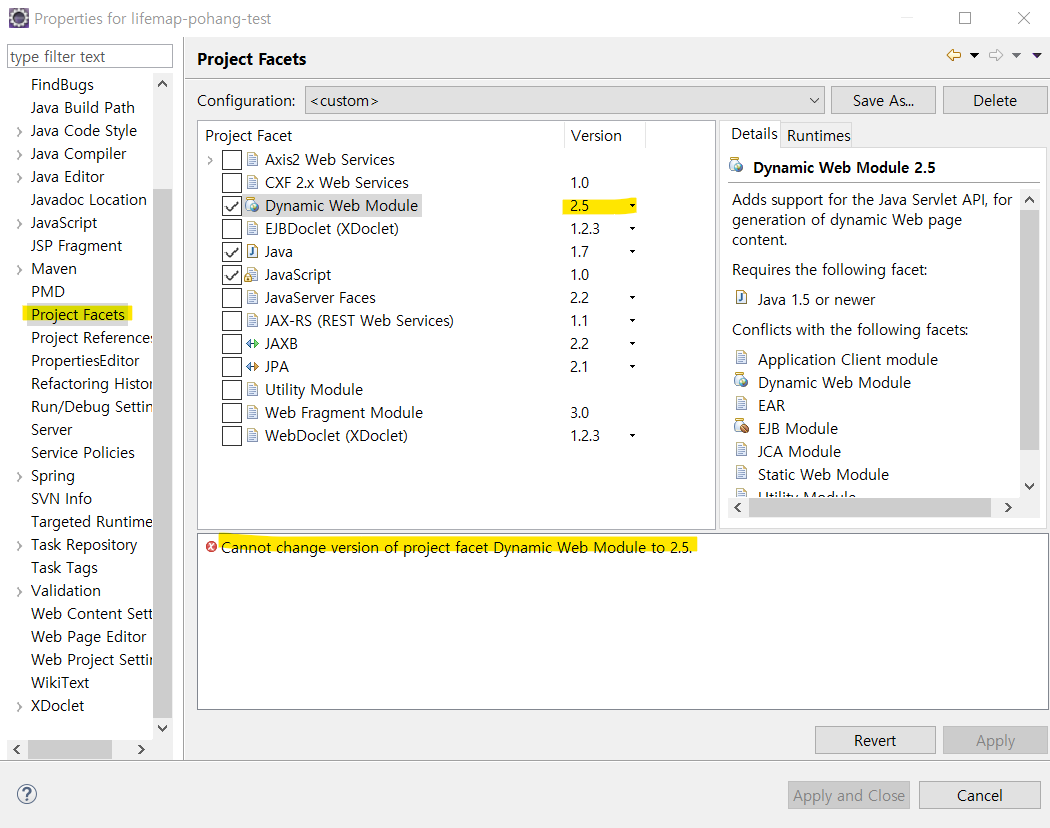The height and width of the screenshot is (828, 1050).
Task: Maximize the Properties dialog window
Action: (965, 18)
